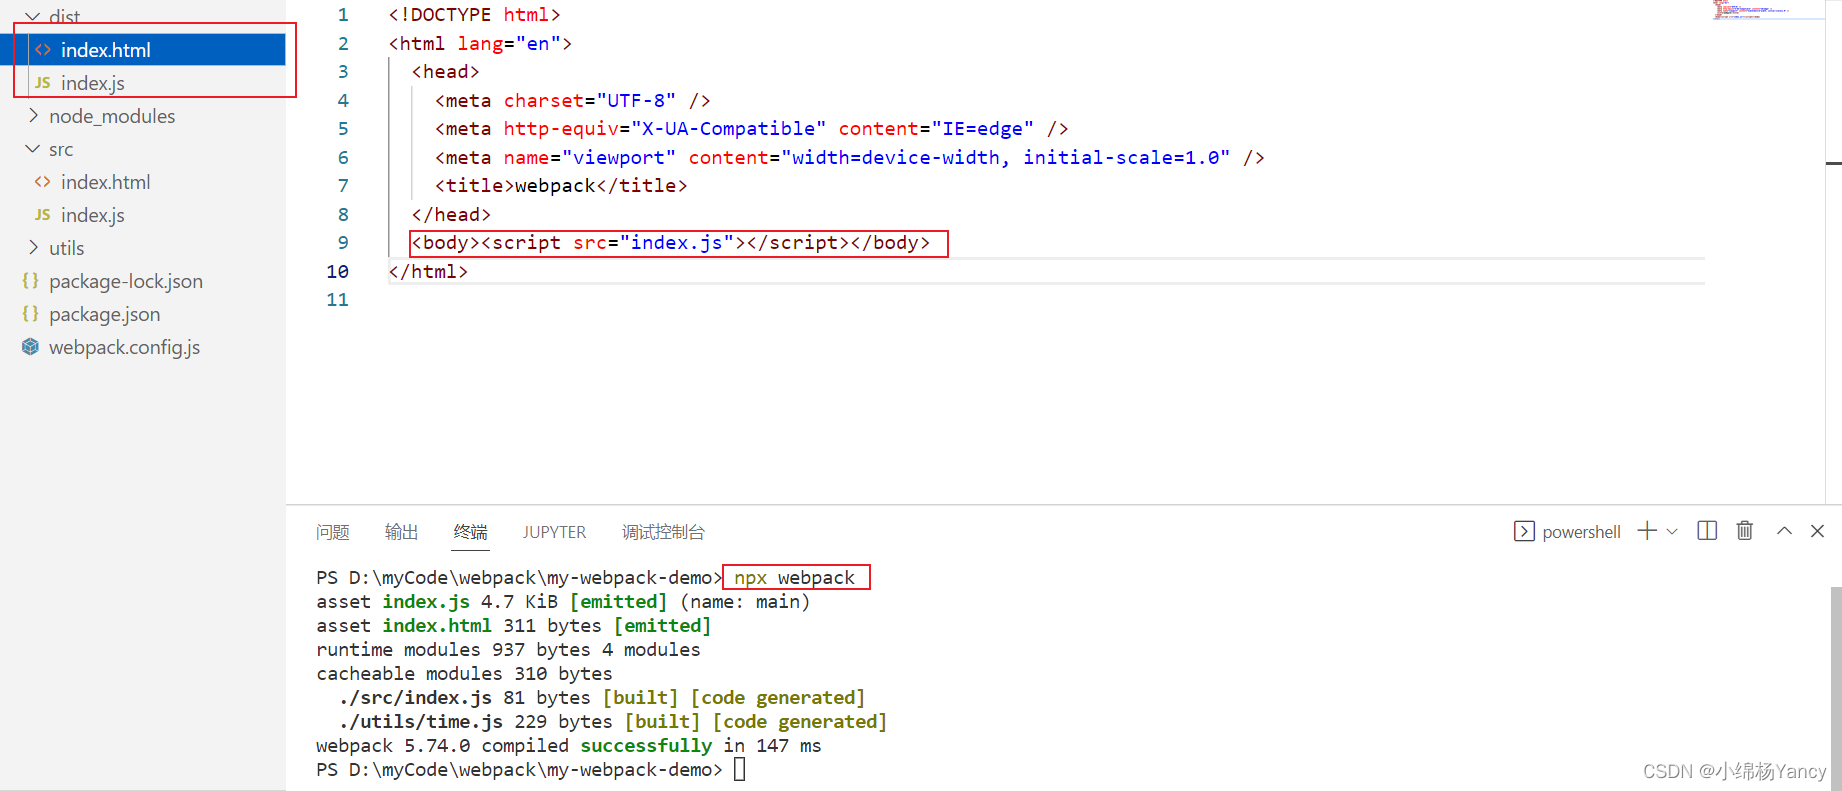Create a new terminal with plus icon

pos(1647,531)
